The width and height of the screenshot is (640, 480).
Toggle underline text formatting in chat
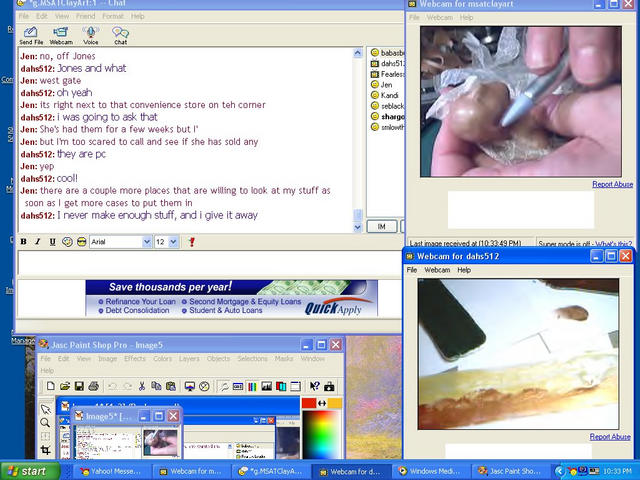pos(52,242)
